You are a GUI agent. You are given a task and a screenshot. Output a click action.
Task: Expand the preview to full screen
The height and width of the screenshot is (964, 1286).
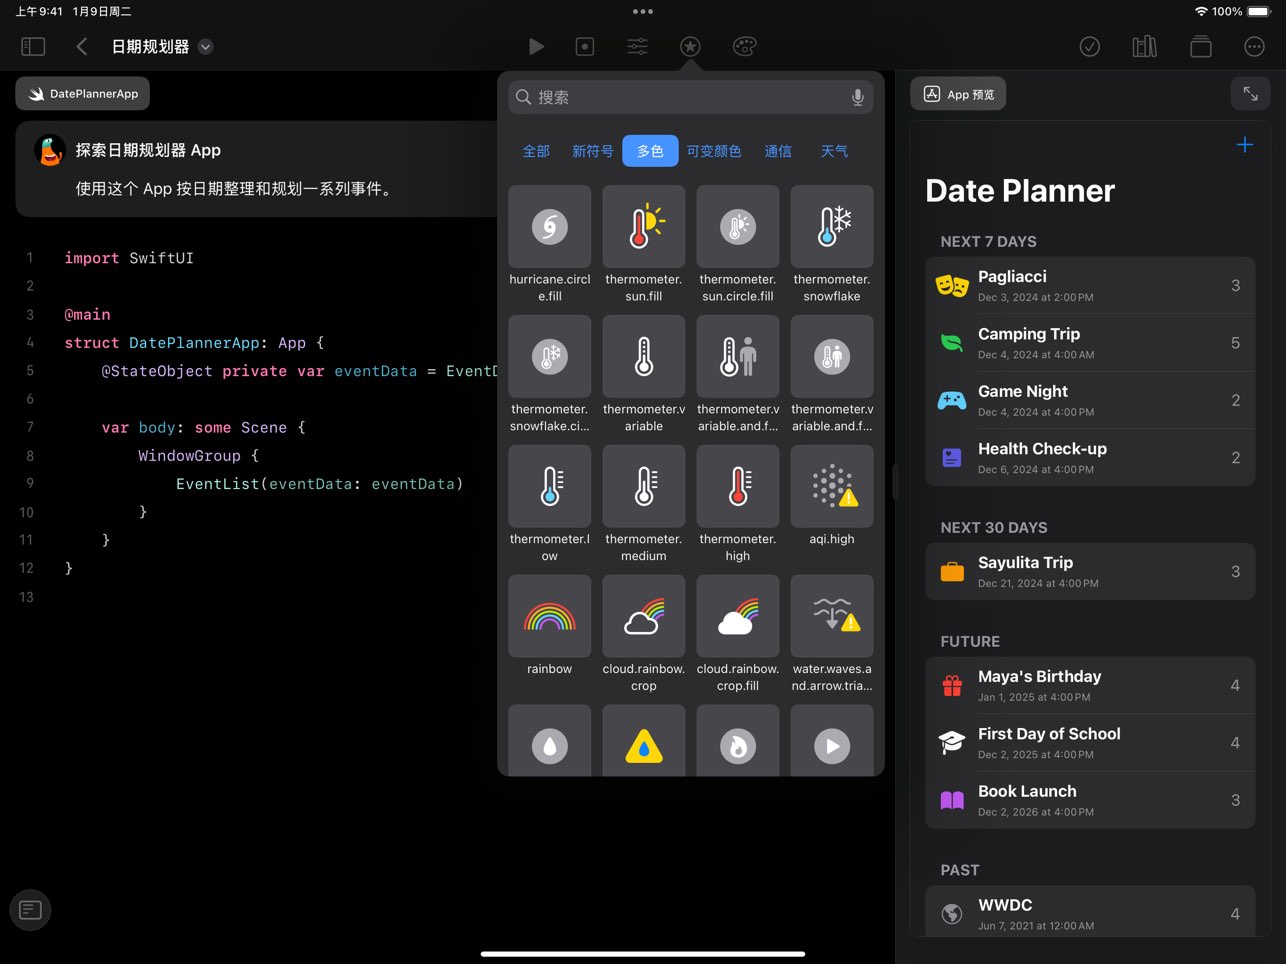point(1250,94)
